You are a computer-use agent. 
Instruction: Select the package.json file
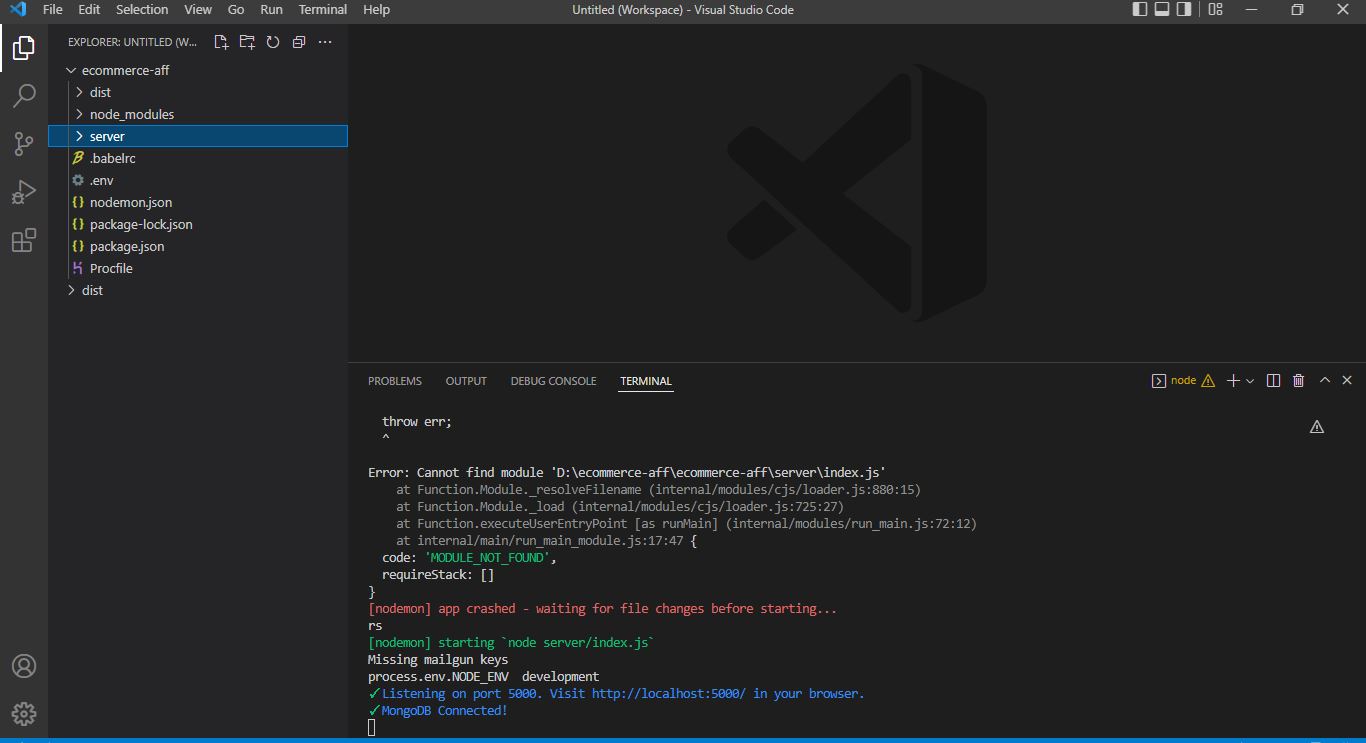point(127,246)
